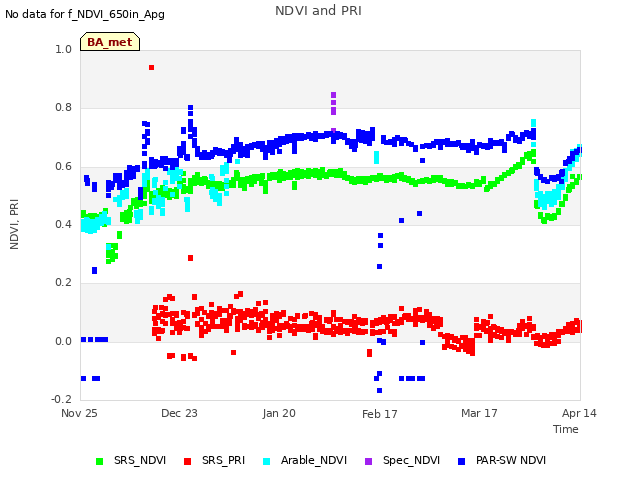Viewport: 640px width, 480px height.
Task: Click the Feb 17 x-axis tick label
Action: 380,414
